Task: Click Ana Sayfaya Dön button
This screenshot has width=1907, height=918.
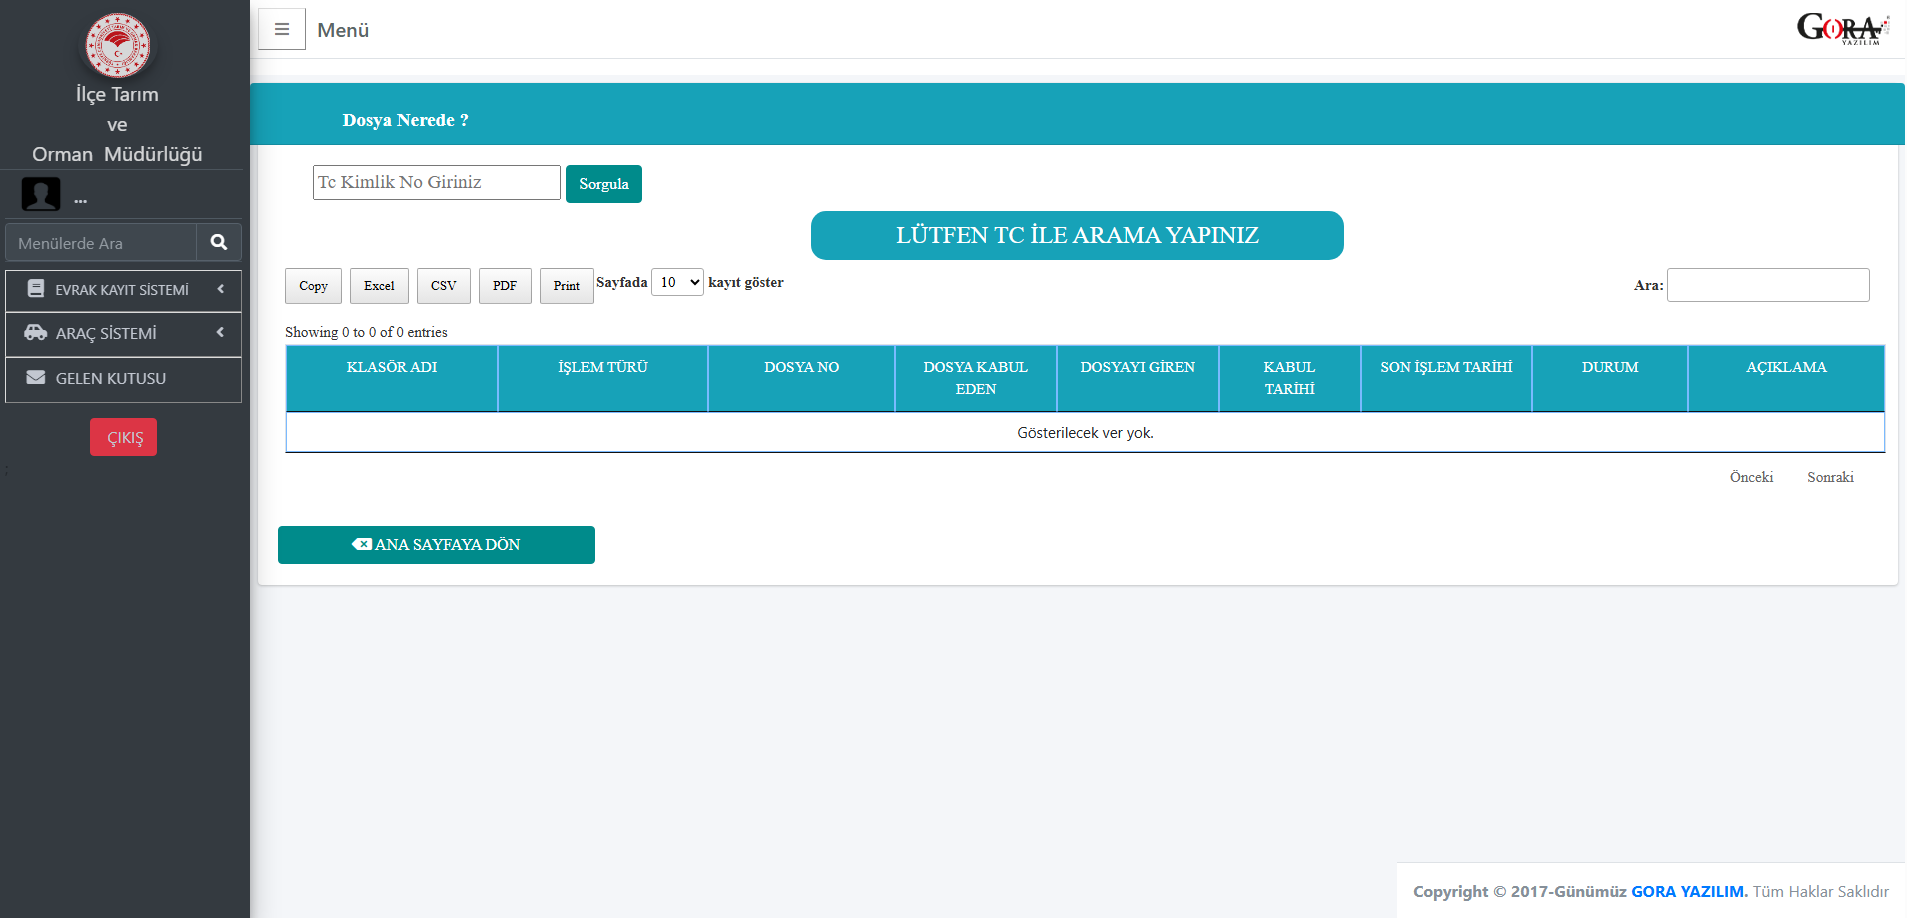Action: point(436,545)
